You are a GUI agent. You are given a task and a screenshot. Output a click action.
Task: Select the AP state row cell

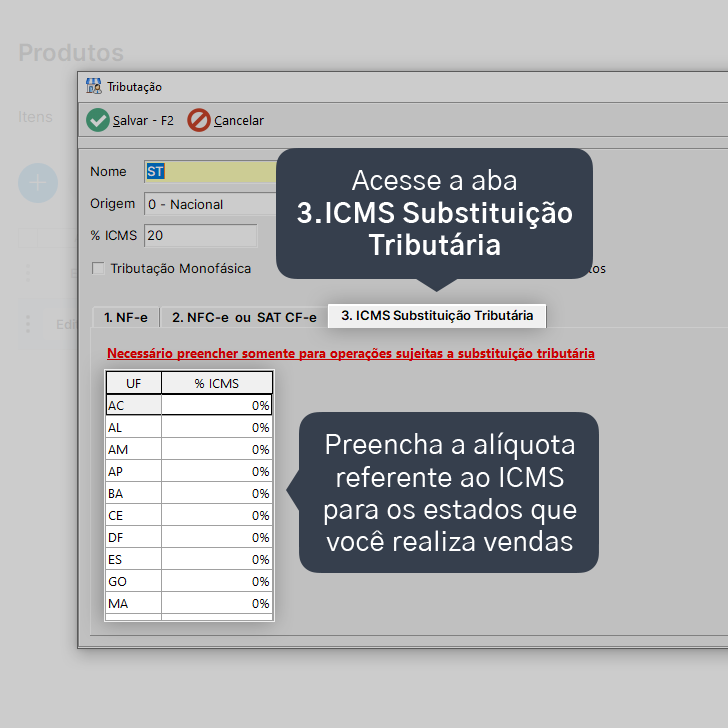pyautogui.click(x=134, y=471)
